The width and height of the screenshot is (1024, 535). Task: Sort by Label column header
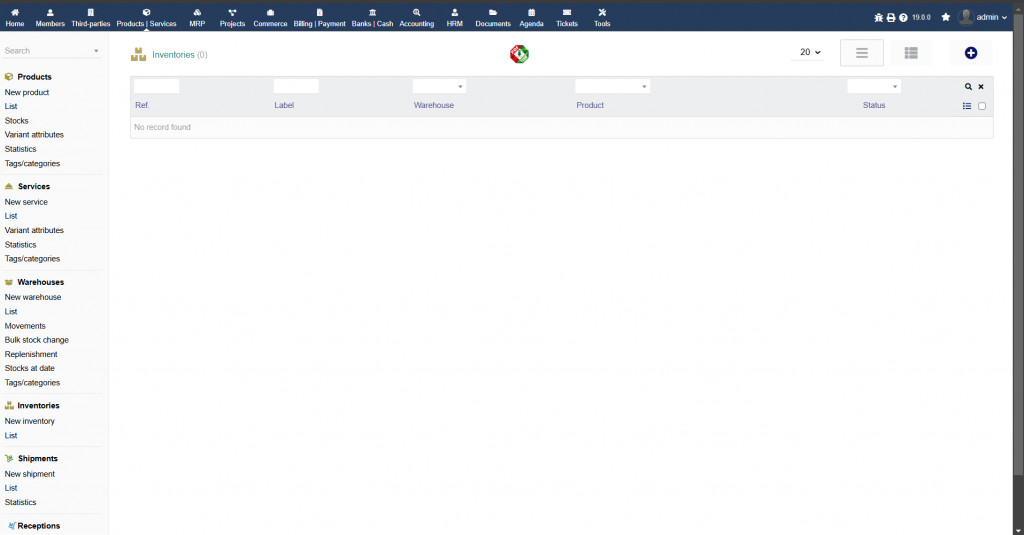tap(284, 105)
